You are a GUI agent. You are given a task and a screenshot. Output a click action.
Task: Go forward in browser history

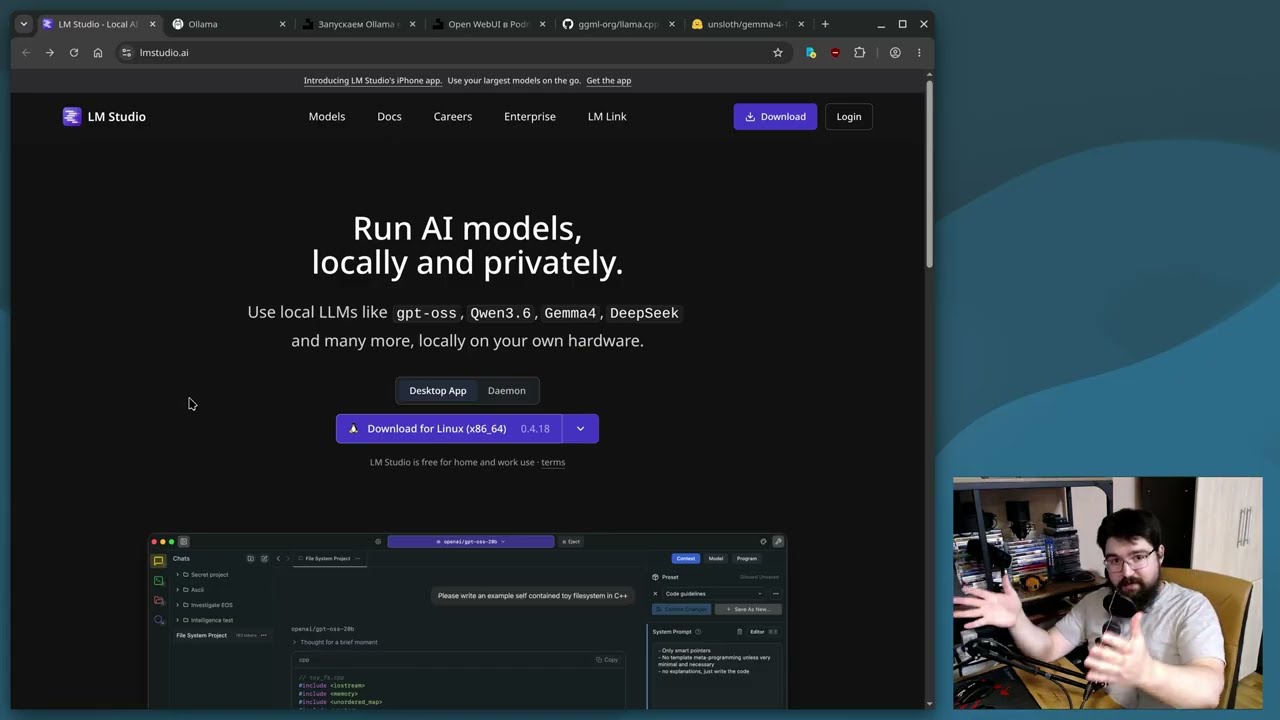pos(49,53)
